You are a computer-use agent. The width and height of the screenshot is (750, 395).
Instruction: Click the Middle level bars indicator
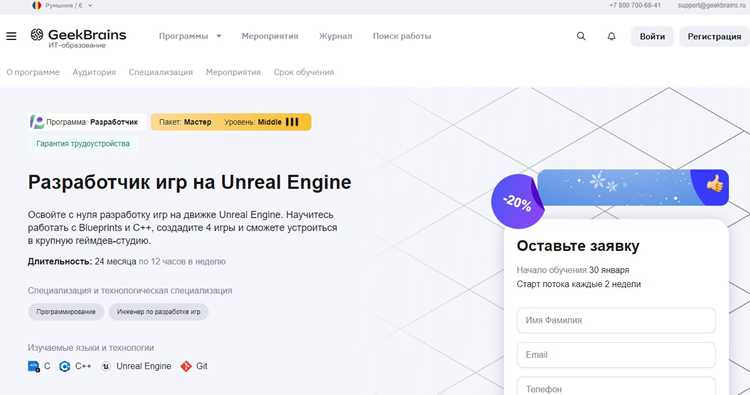(292, 122)
